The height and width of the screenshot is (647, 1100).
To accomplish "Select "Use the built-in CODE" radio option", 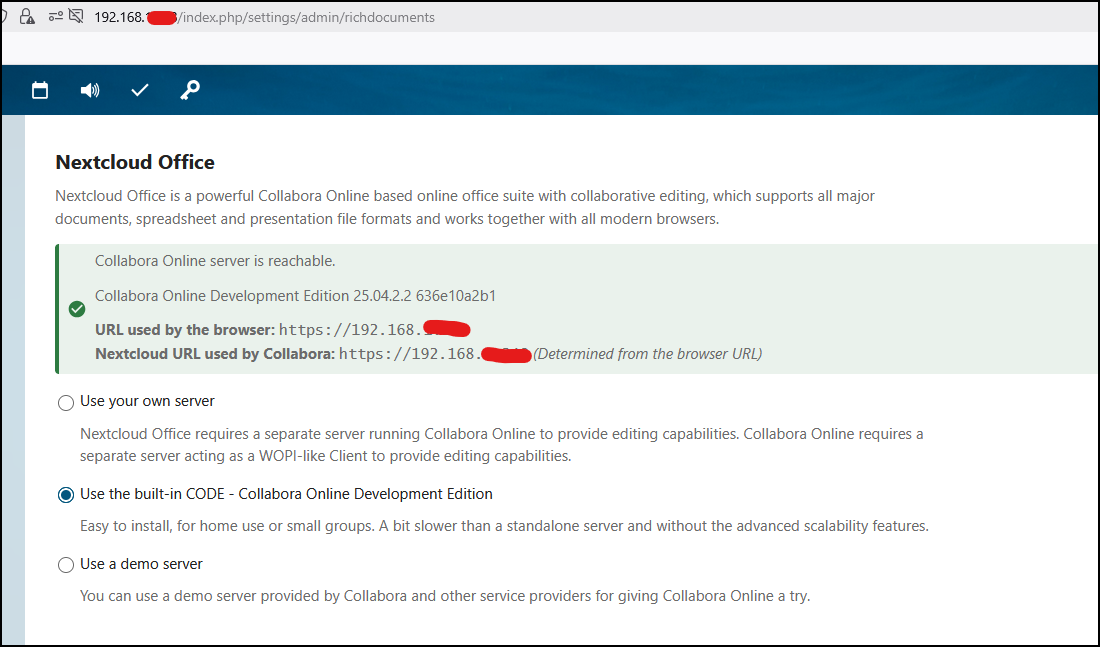I will point(66,495).
